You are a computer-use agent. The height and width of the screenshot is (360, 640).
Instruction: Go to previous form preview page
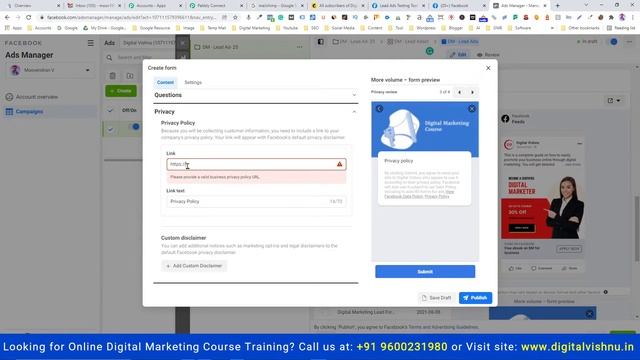click(x=460, y=92)
